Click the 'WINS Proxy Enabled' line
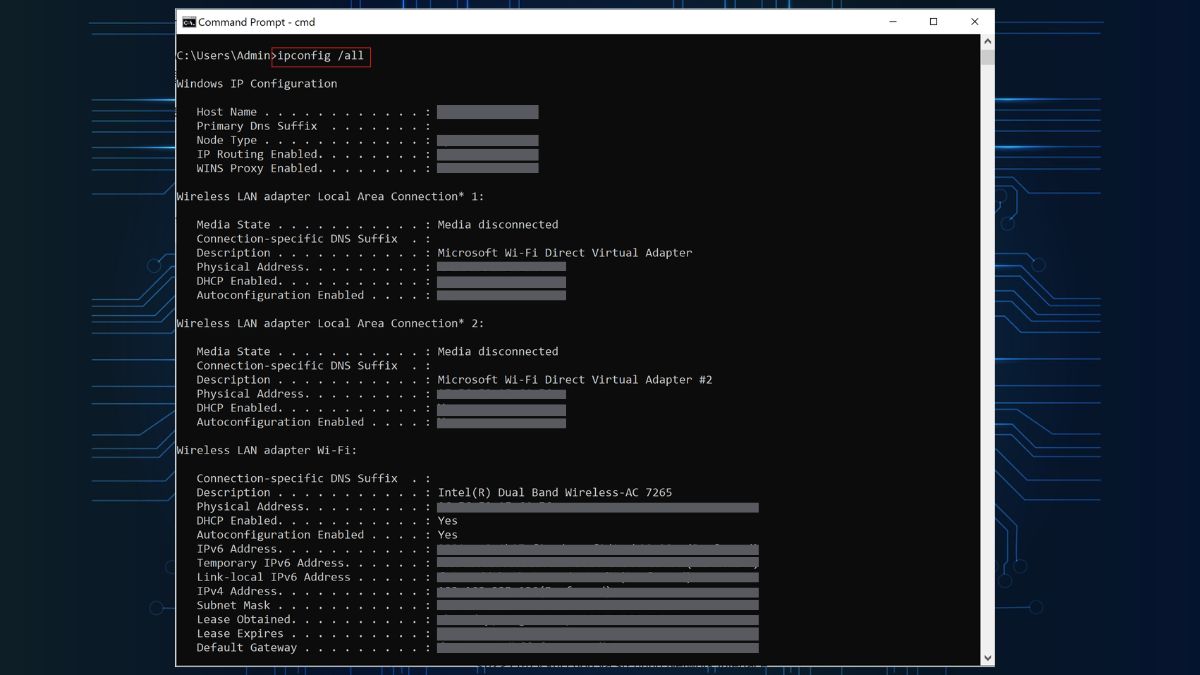This screenshot has width=1200, height=675. click(x=367, y=168)
